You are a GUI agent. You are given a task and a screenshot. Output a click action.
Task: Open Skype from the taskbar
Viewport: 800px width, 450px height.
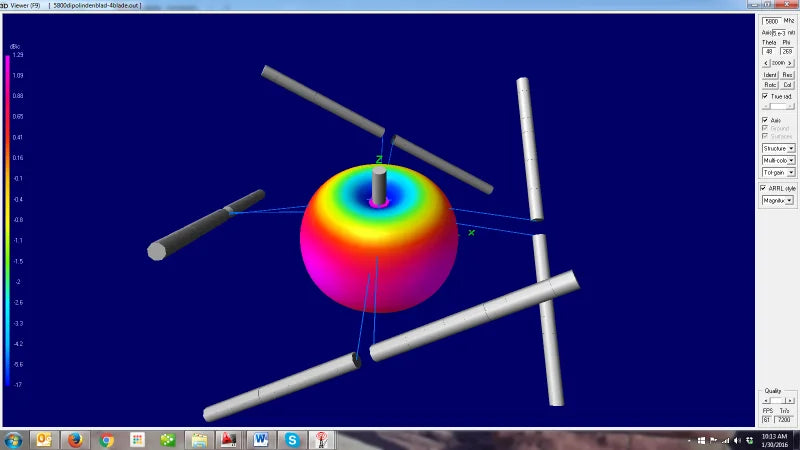pos(291,439)
